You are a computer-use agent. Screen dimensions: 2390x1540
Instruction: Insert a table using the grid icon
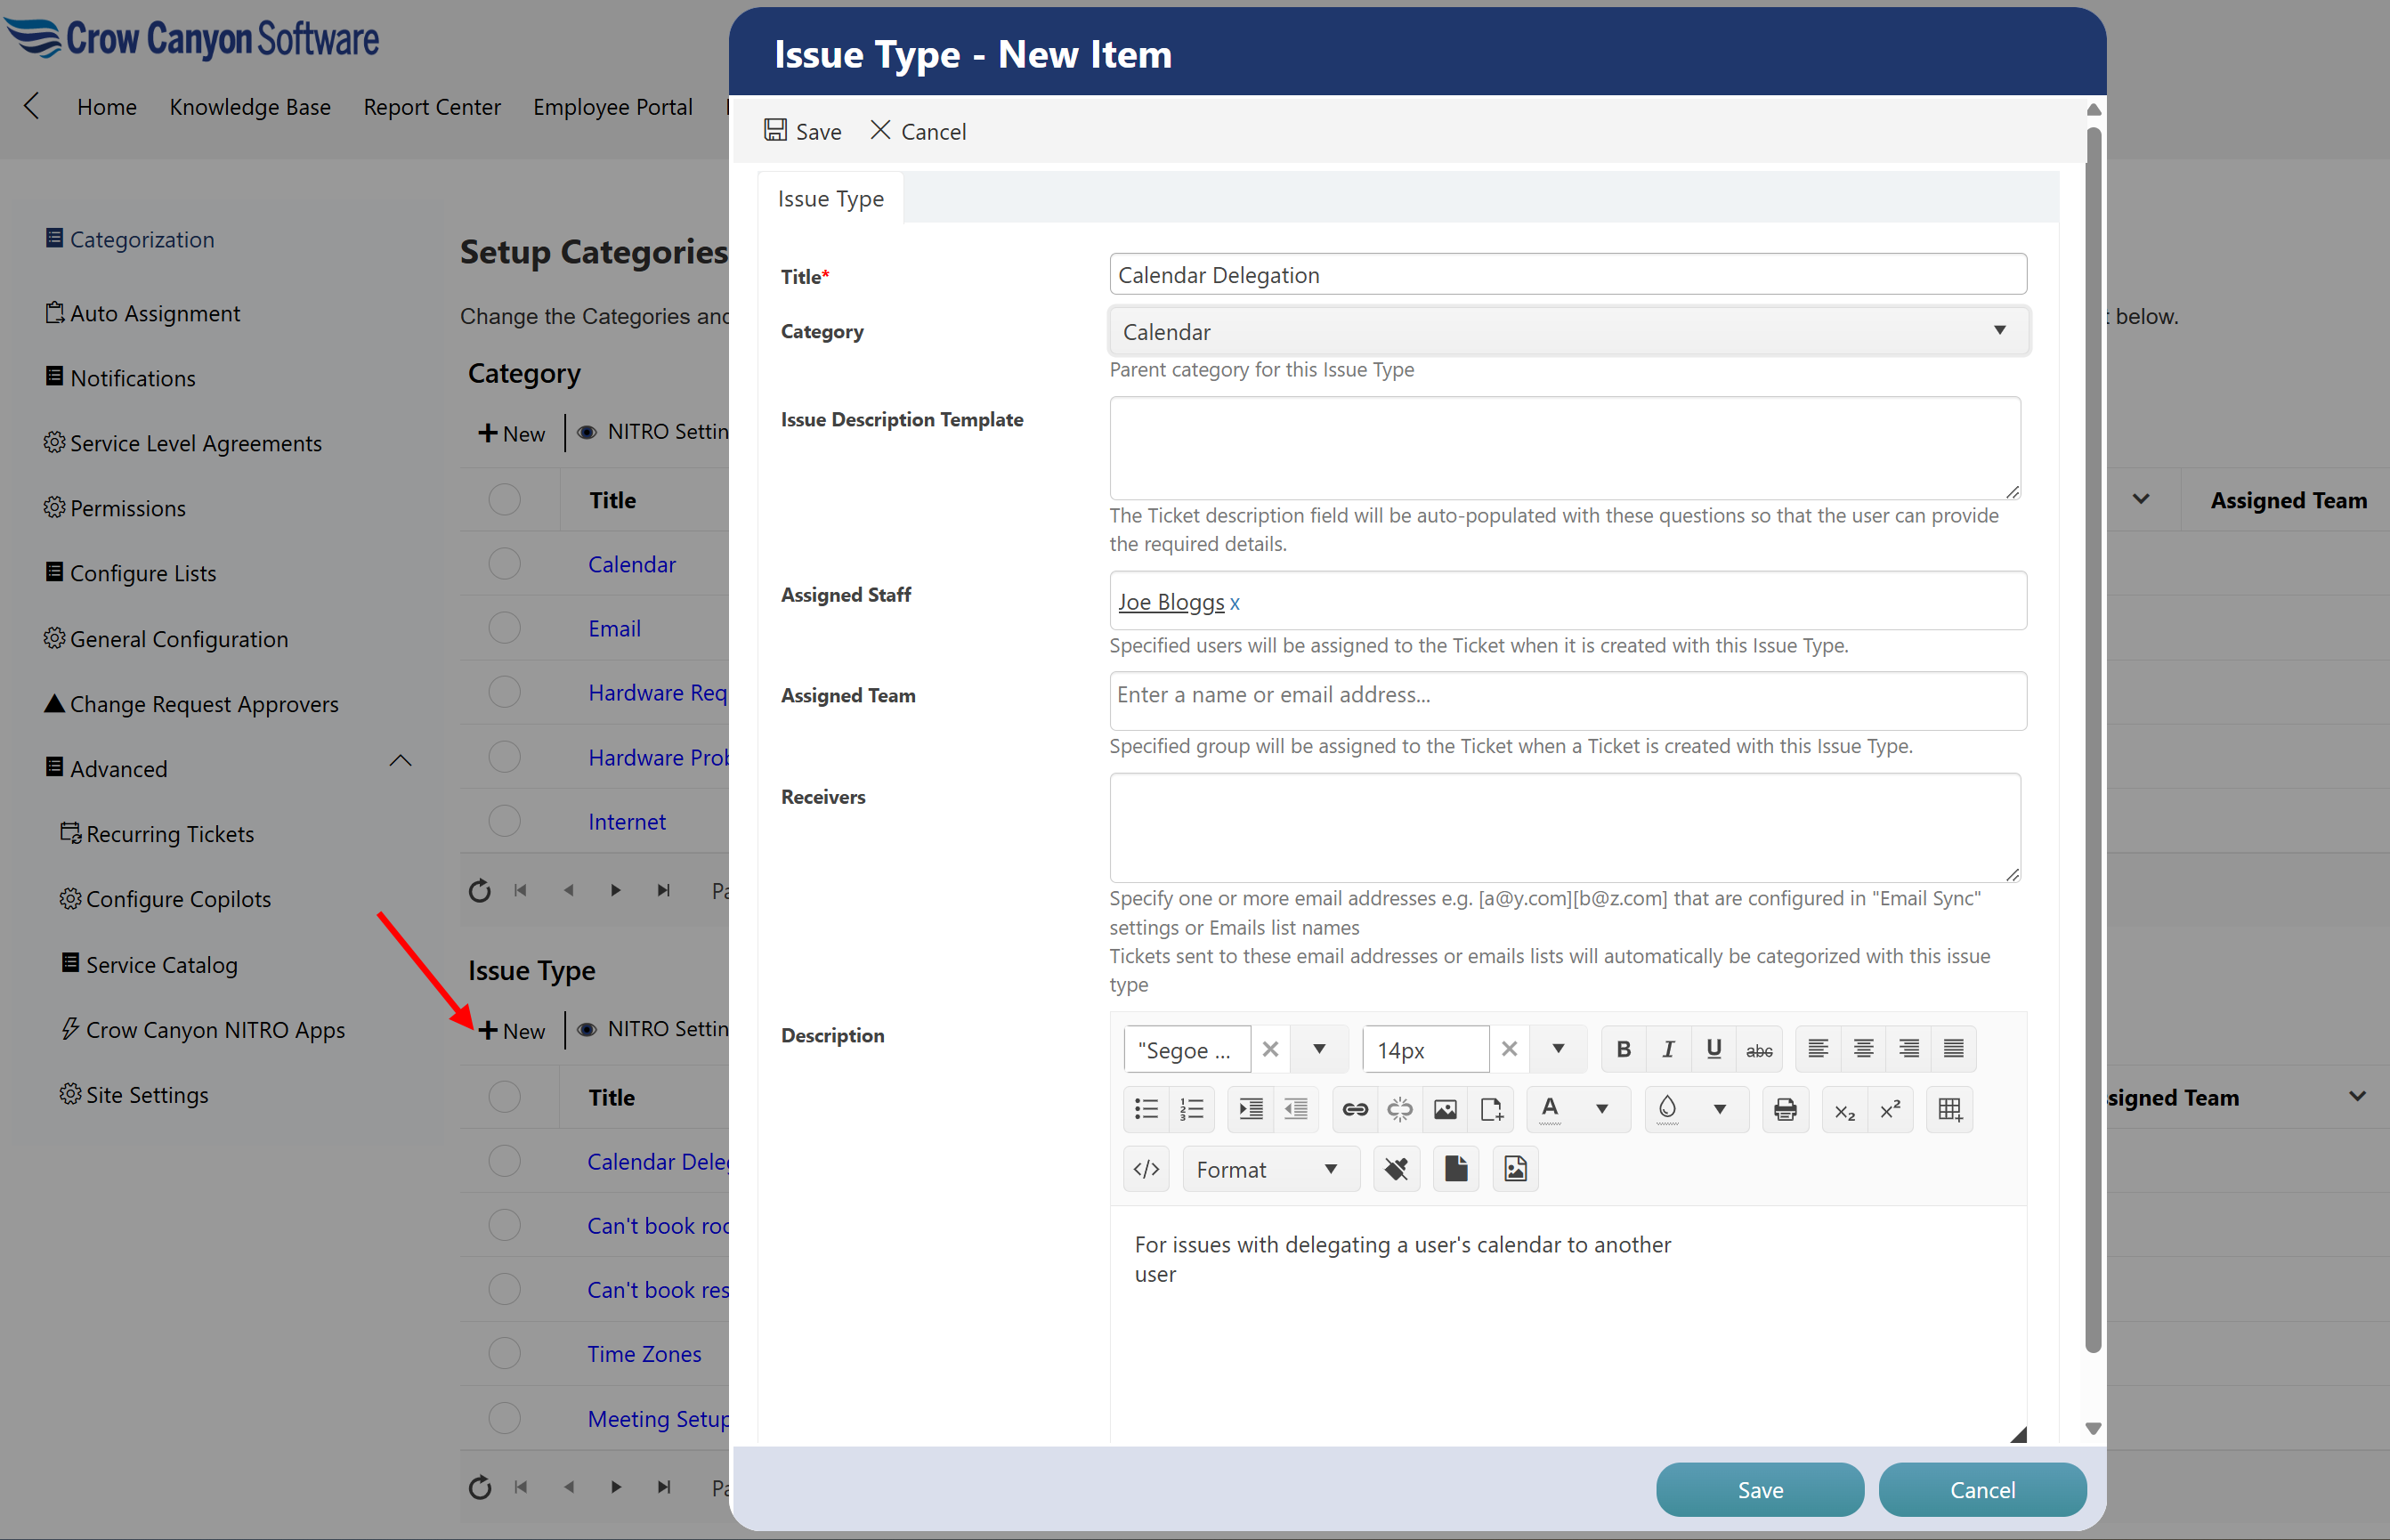tap(1950, 1109)
